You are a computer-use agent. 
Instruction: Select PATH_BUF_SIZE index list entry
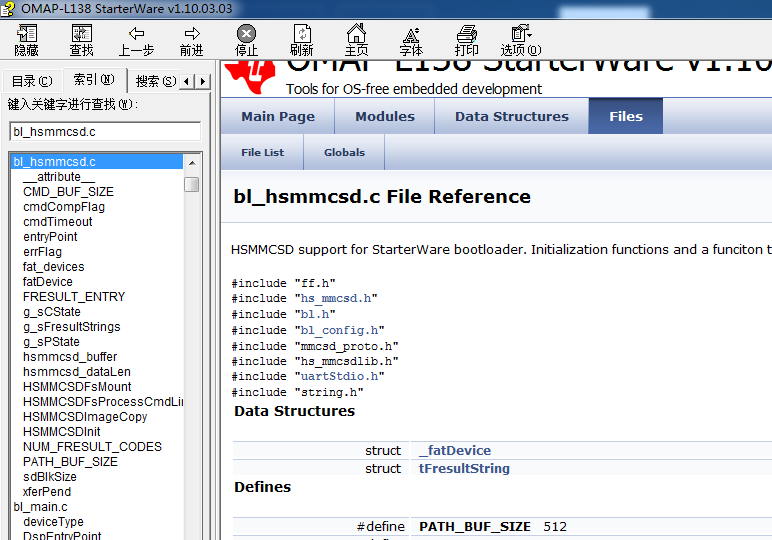(70, 462)
